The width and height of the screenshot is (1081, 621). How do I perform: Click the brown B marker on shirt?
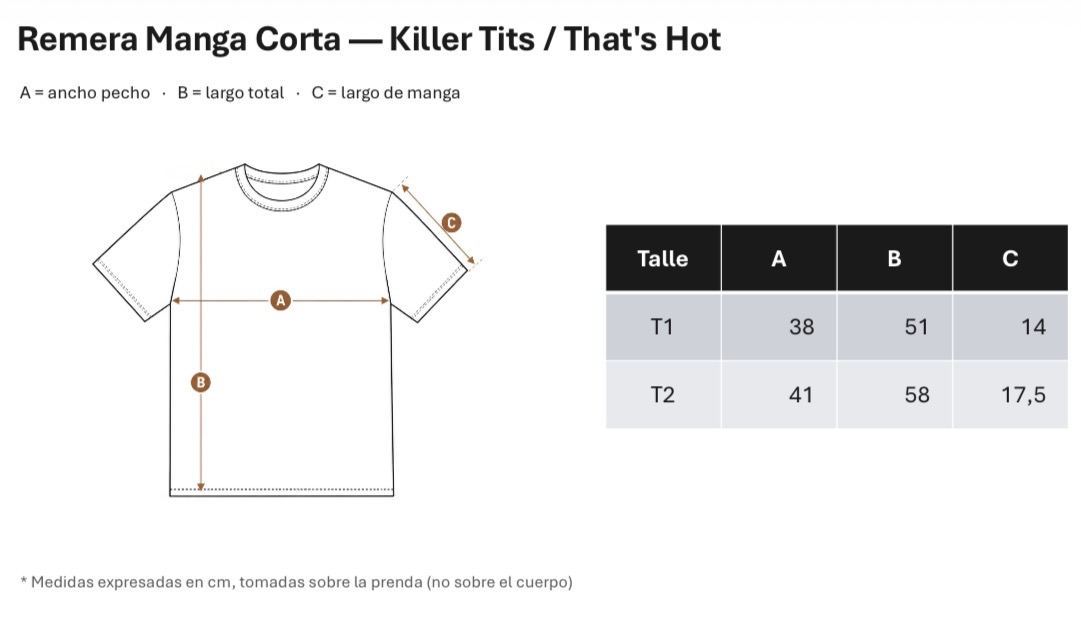click(x=201, y=383)
